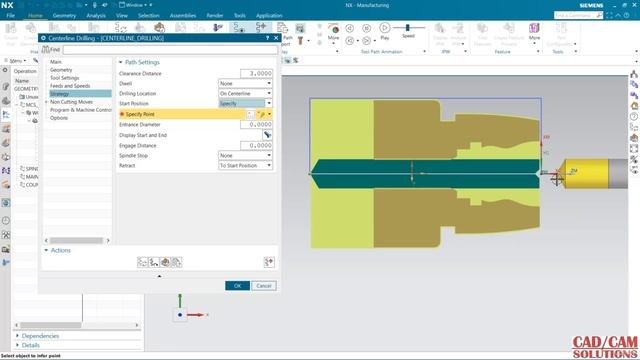
Task: Click the third icon in the Actions row
Action: coord(165,262)
